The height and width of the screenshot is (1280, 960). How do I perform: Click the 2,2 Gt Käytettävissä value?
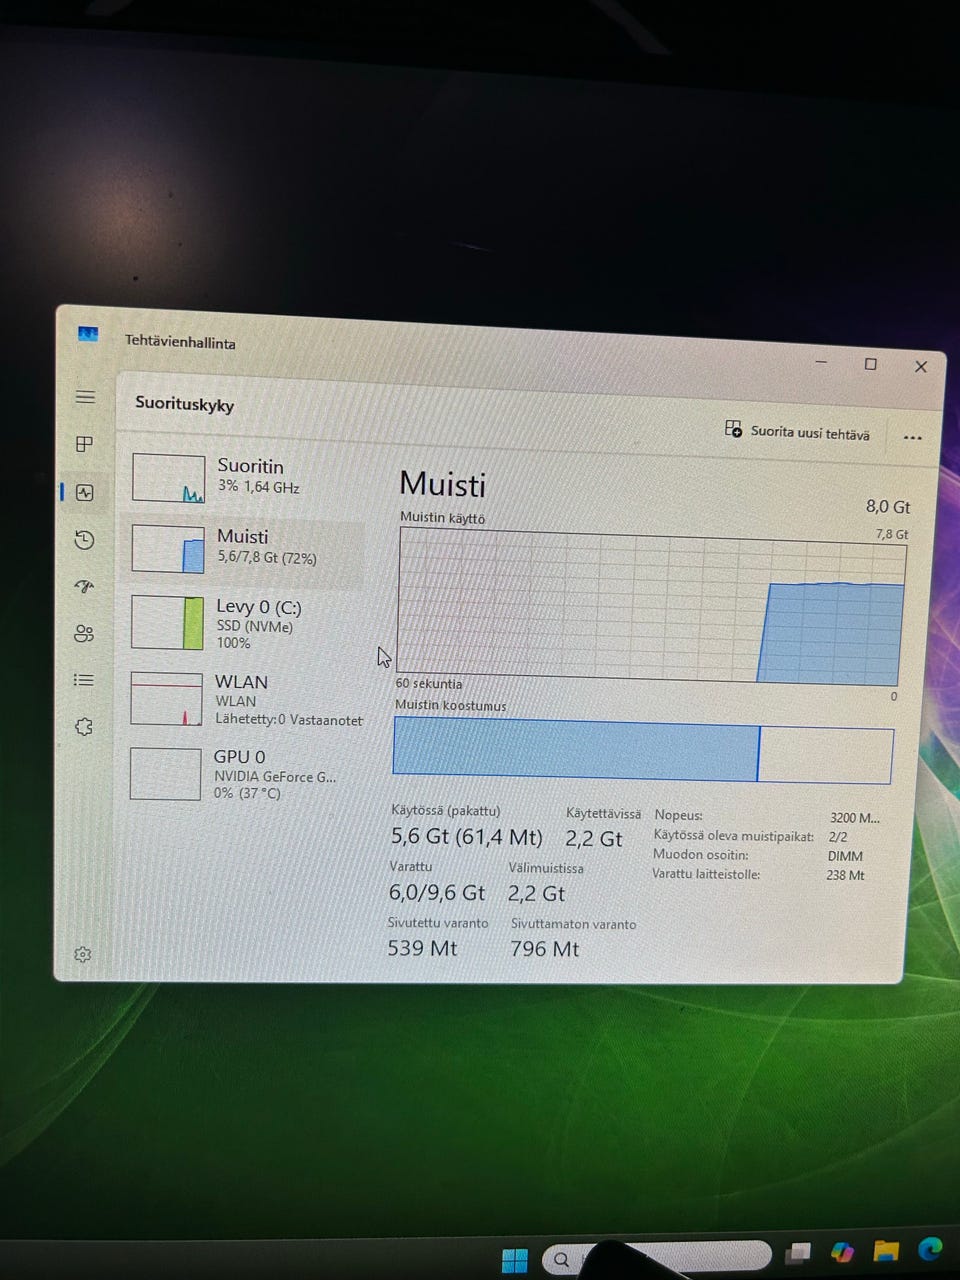click(x=593, y=839)
